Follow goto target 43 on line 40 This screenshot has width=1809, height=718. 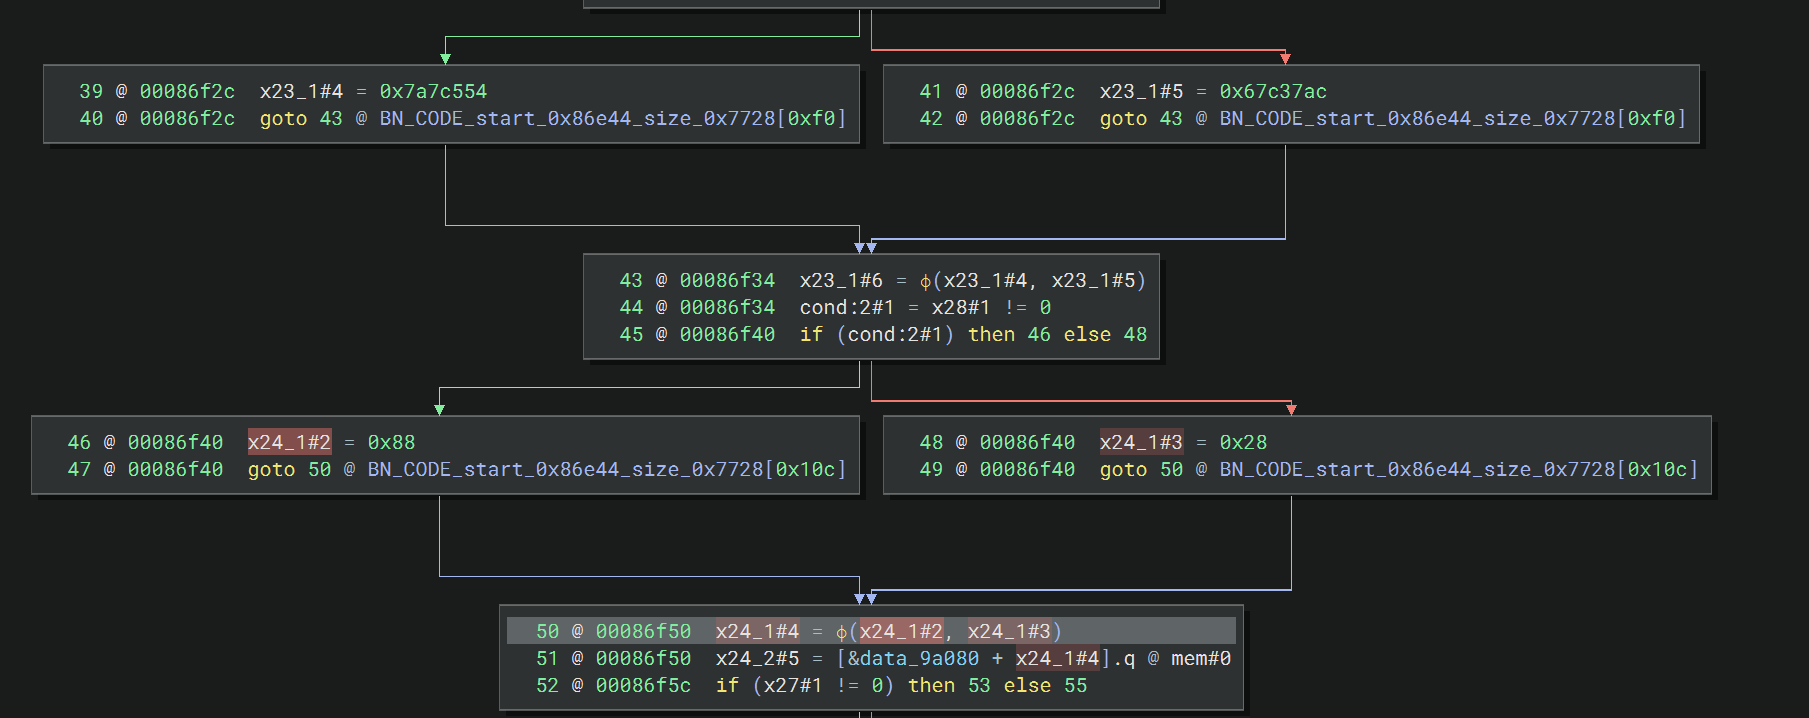click(331, 118)
